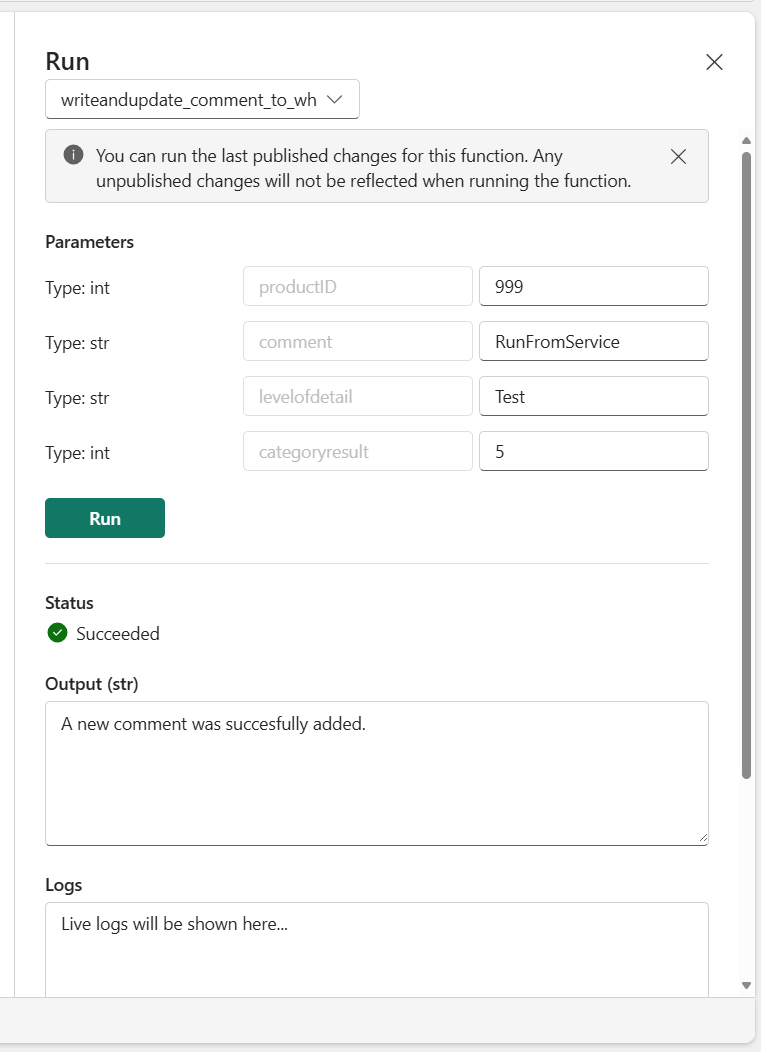Click the categoryresult value field showing 5
Image resolution: width=761 pixels, height=1052 pixels.
(593, 452)
